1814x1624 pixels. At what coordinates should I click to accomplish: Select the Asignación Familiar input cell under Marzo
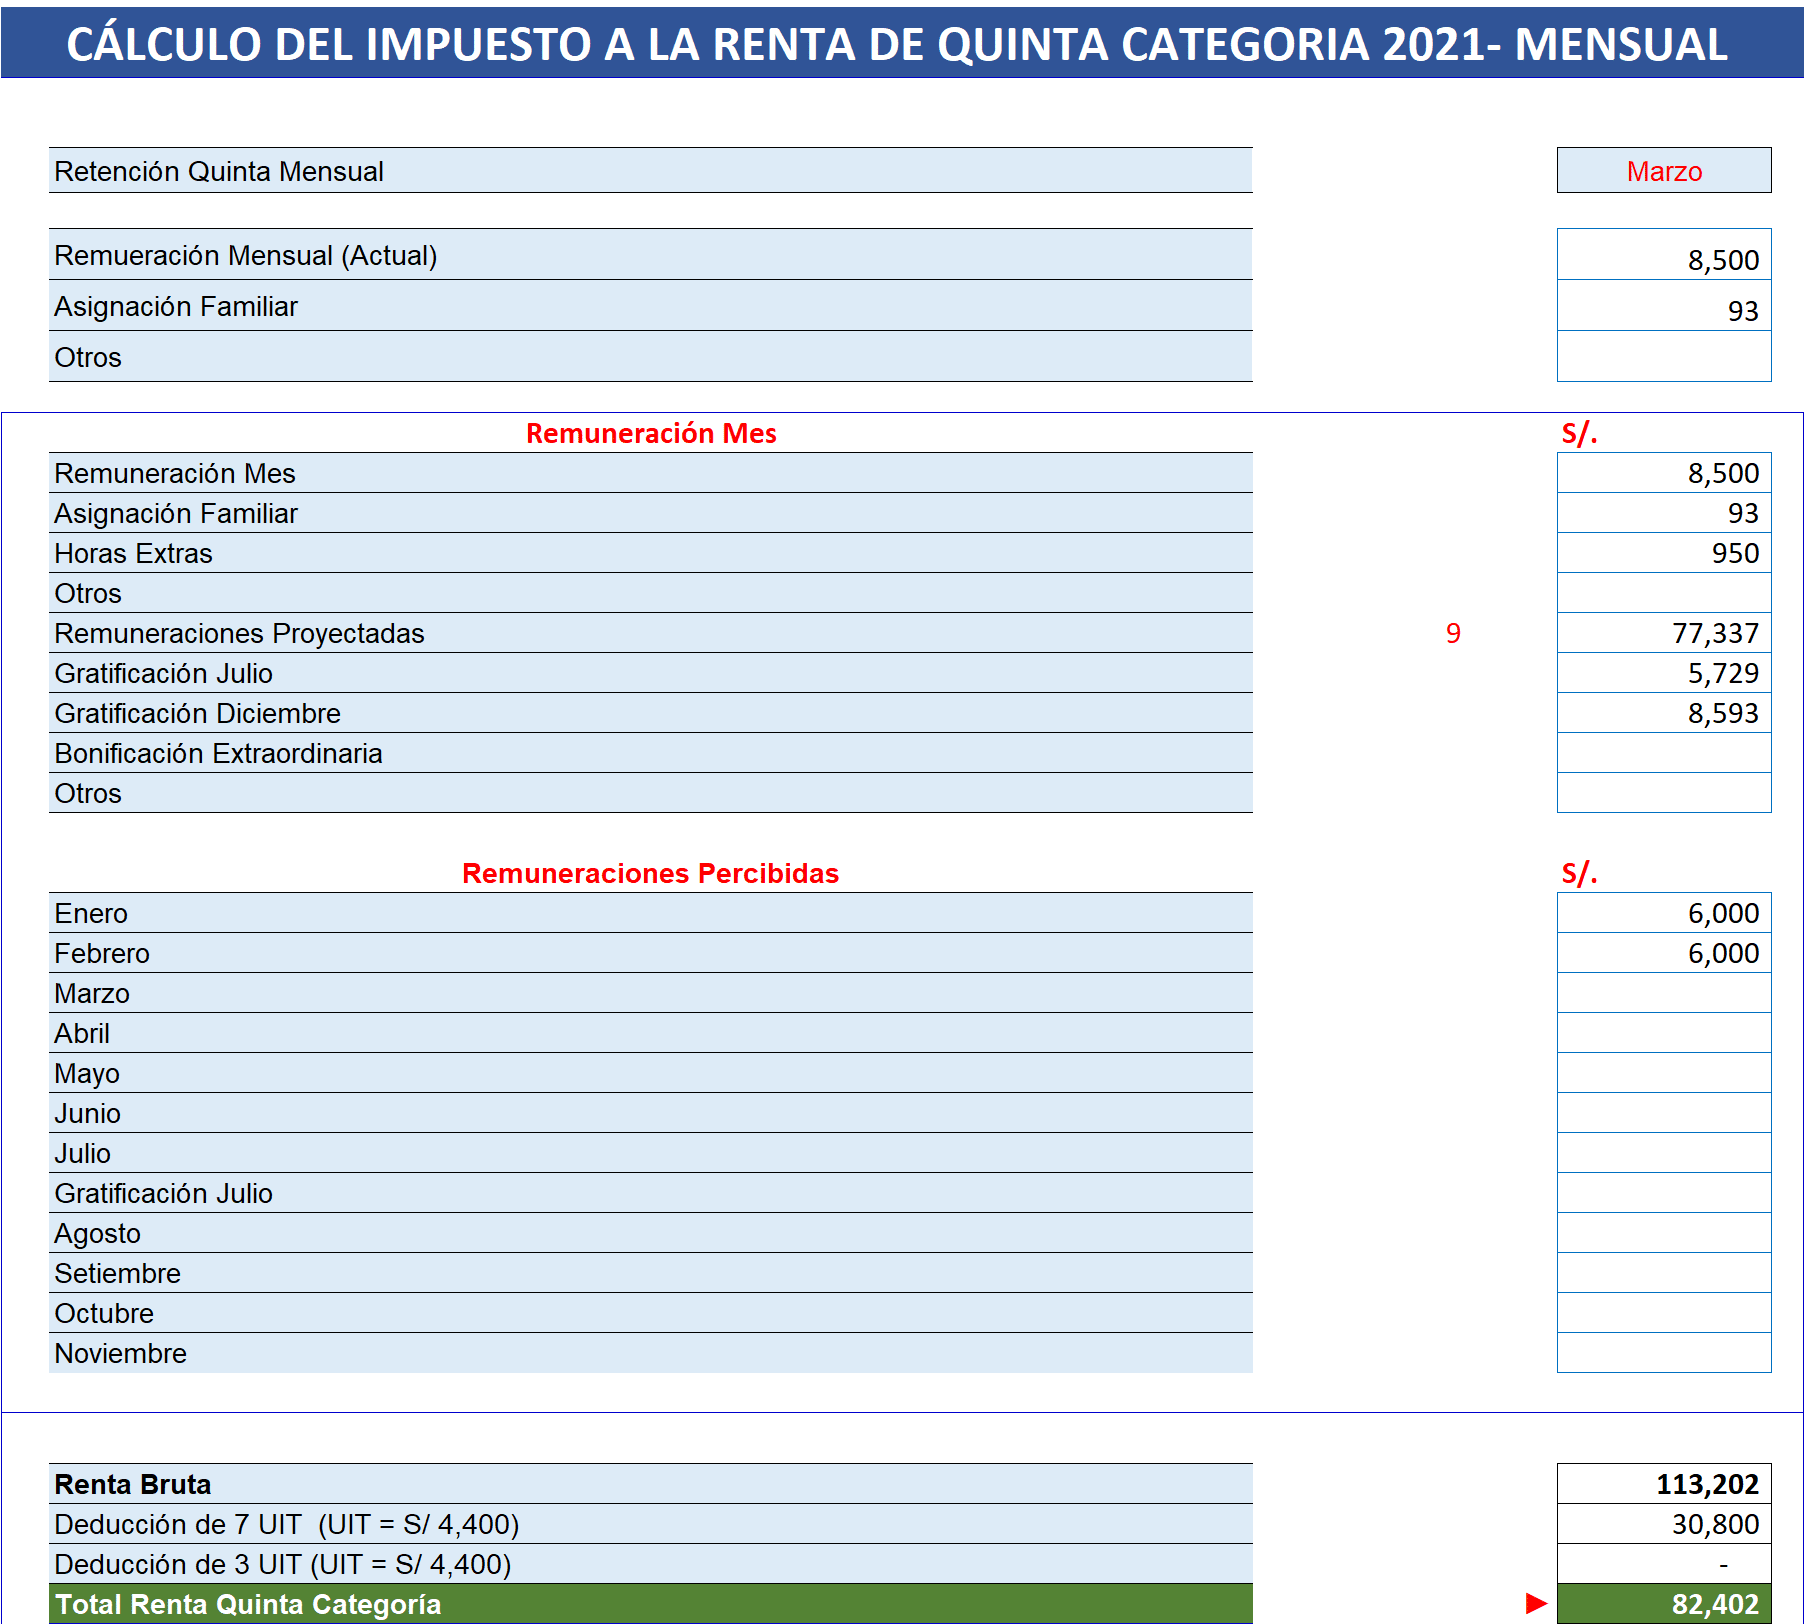coord(1663,306)
